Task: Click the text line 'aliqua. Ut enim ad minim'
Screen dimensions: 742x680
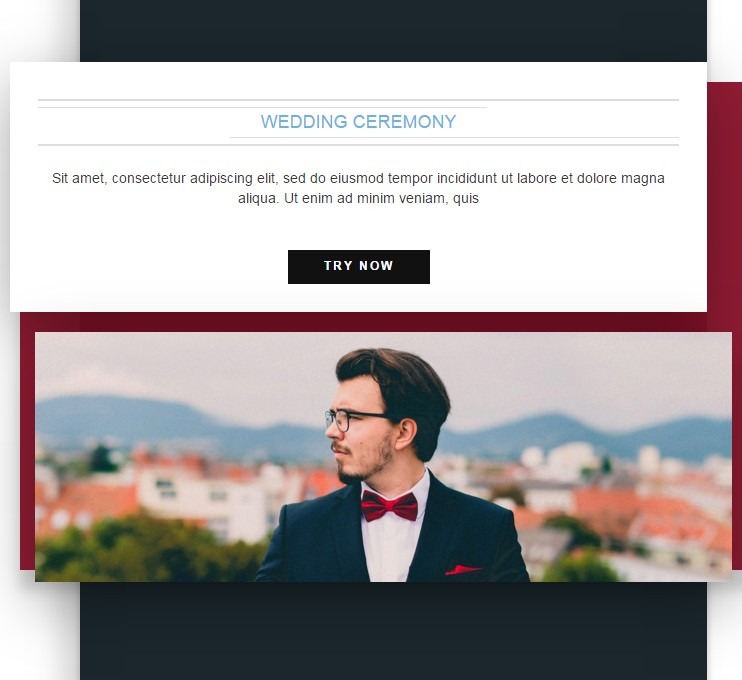Action: coord(358,198)
